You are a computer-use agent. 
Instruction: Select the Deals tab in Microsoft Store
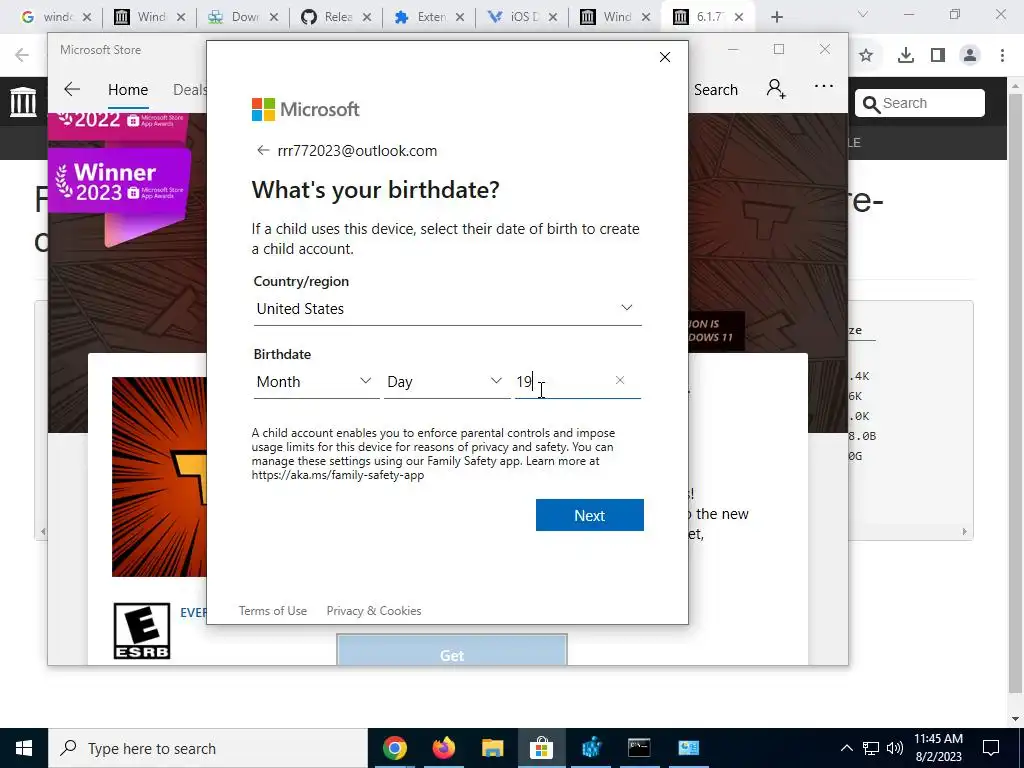[189, 89]
